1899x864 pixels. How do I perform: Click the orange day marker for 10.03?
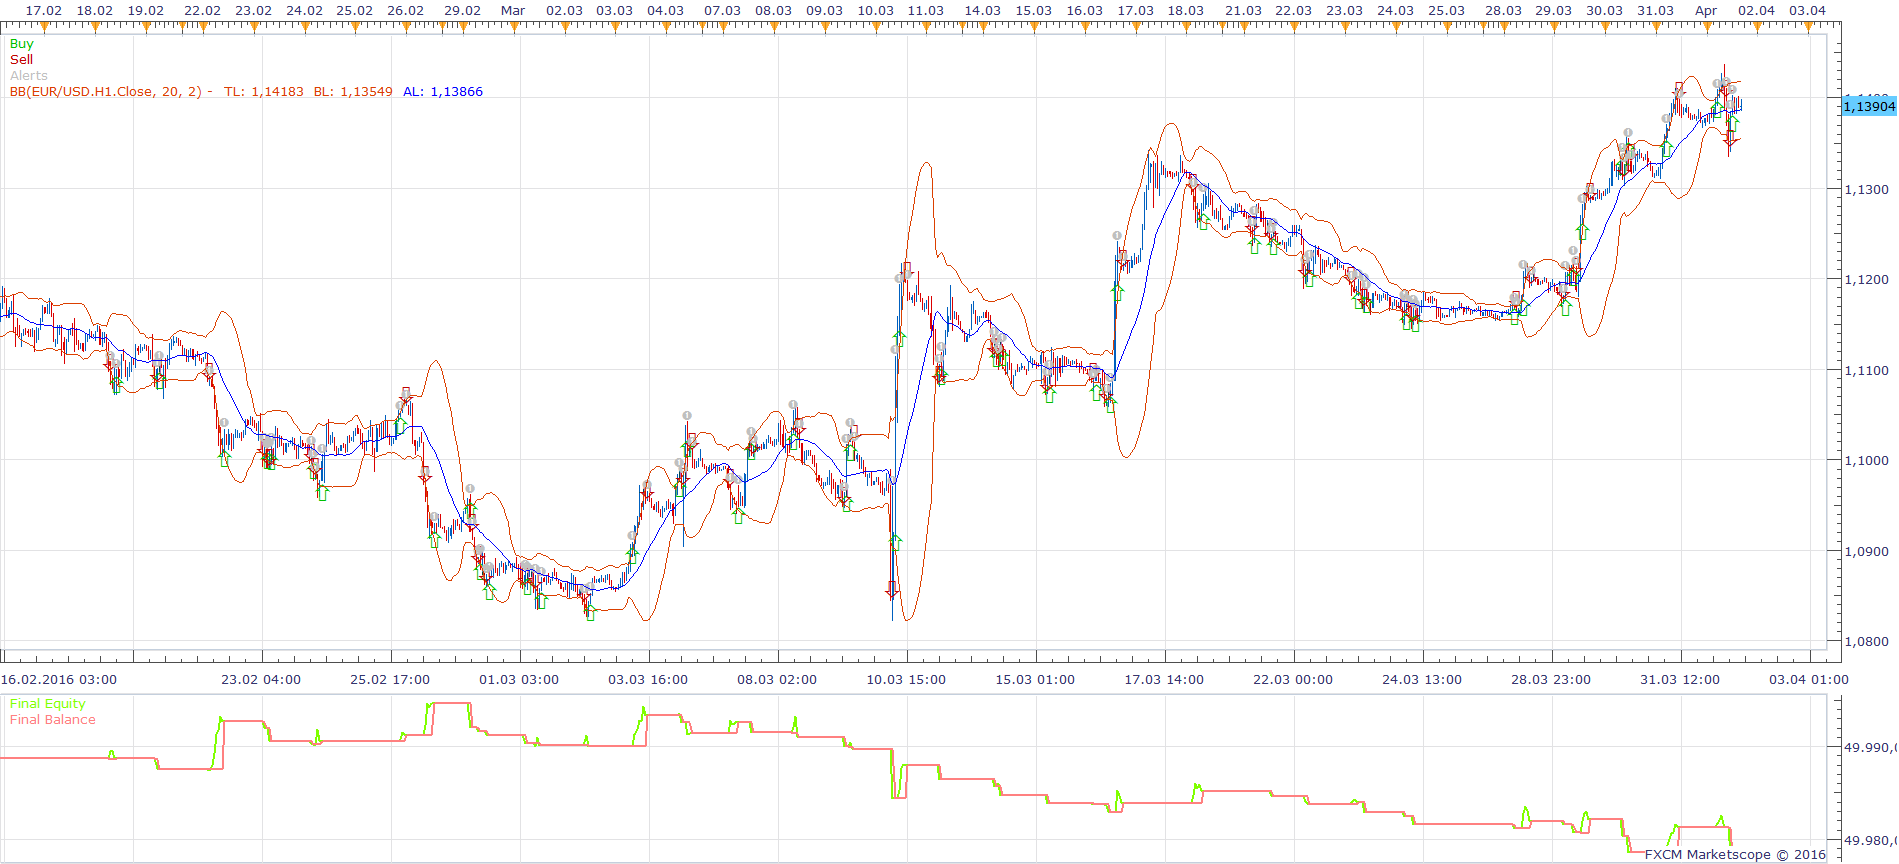point(876,28)
